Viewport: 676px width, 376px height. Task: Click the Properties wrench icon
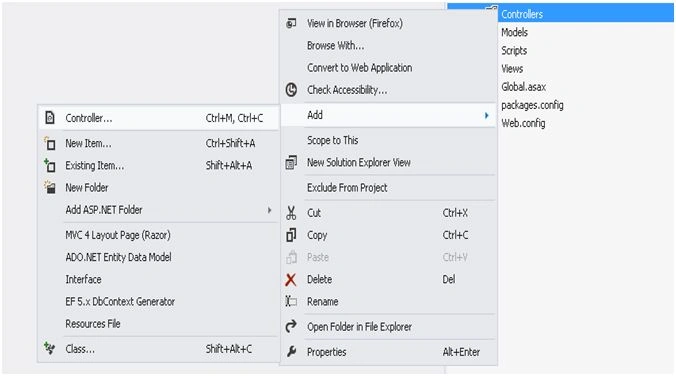(291, 352)
